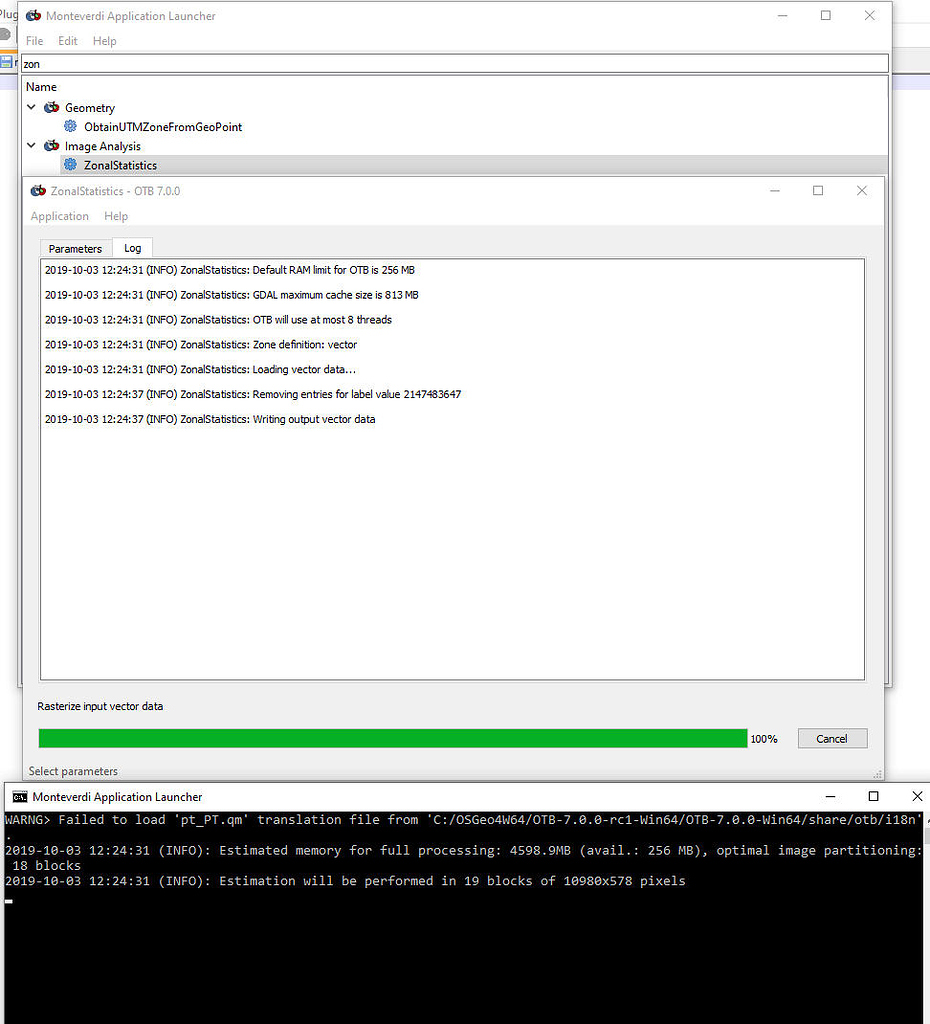Click the OTB swirl icon next to Image Analysis
This screenshot has width=930, height=1024.
pos(50,145)
